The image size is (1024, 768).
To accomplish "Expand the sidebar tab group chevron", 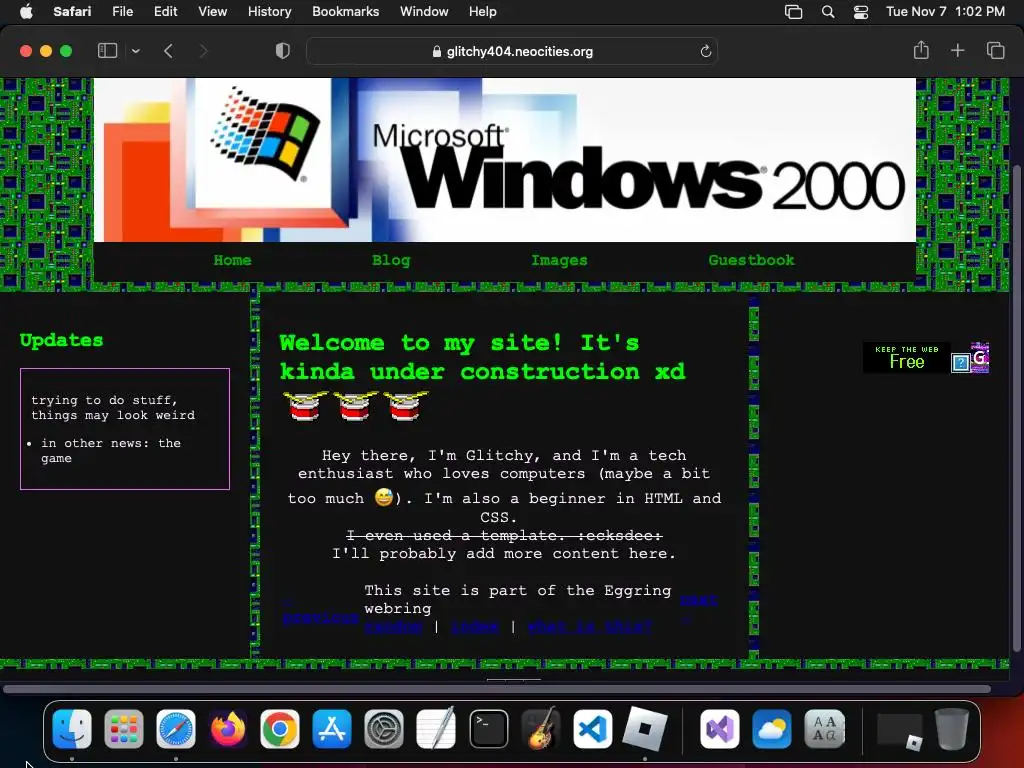I will [x=135, y=51].
